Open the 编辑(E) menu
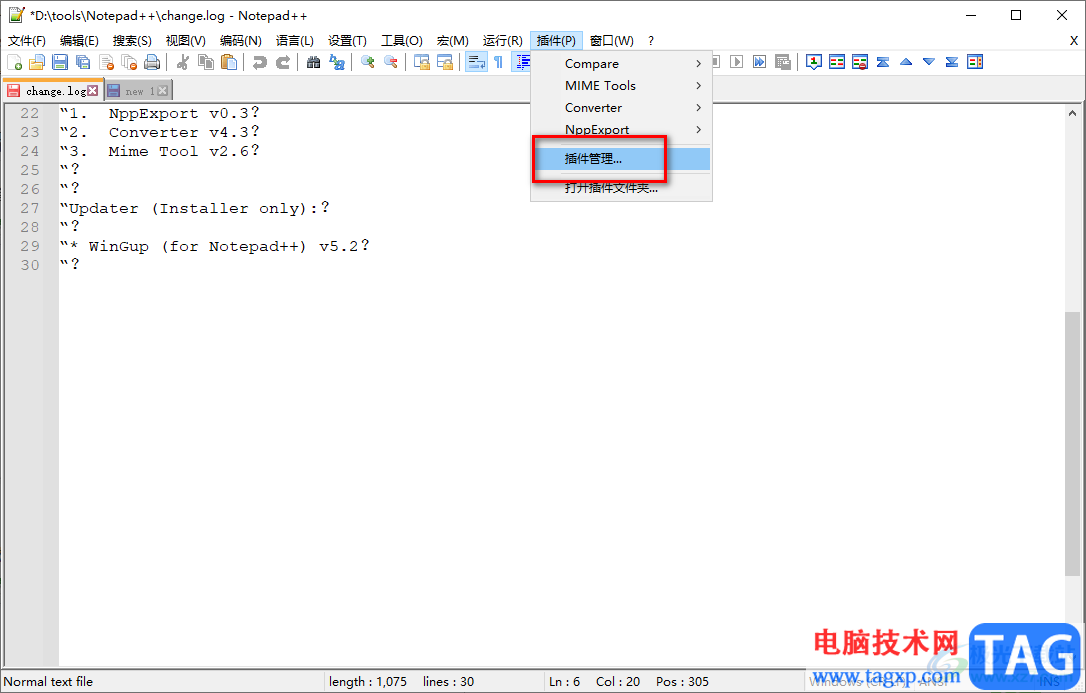Screen dimensions: 1086x693 pyautogui.click(x=79, y=41)
